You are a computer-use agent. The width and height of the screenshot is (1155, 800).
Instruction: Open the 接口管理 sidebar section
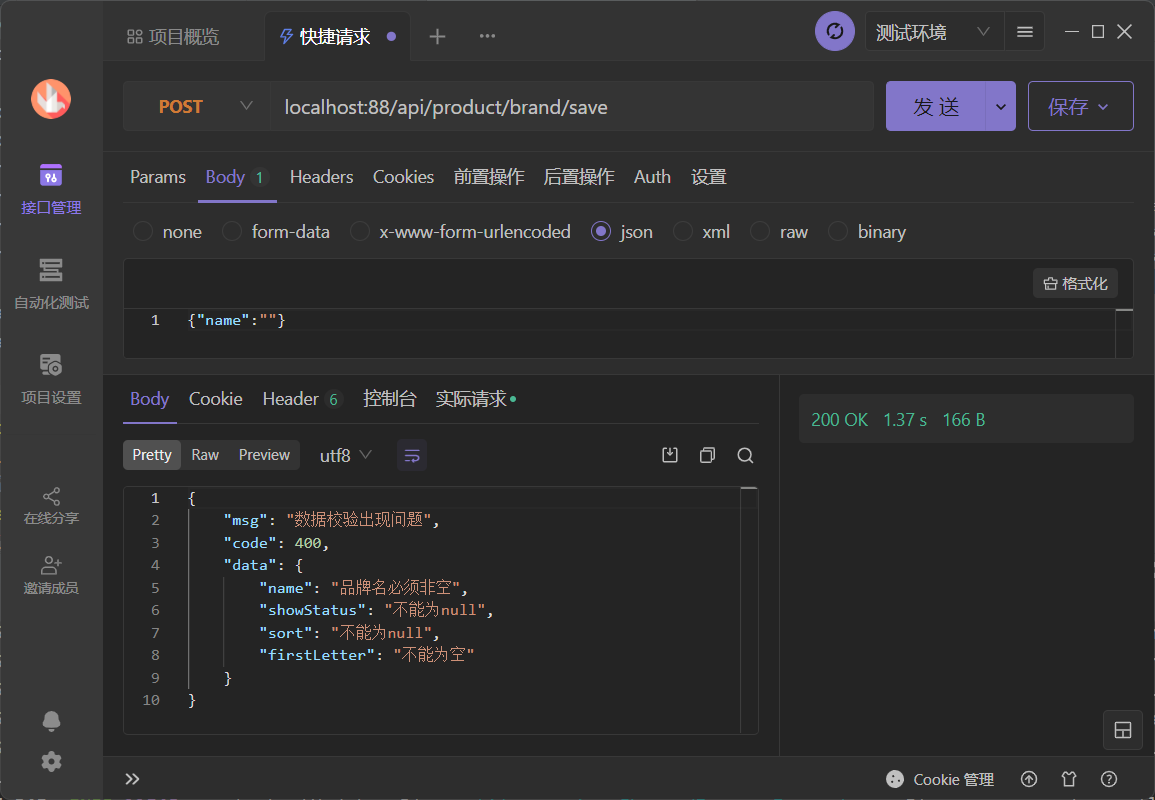tap(51, 189)
